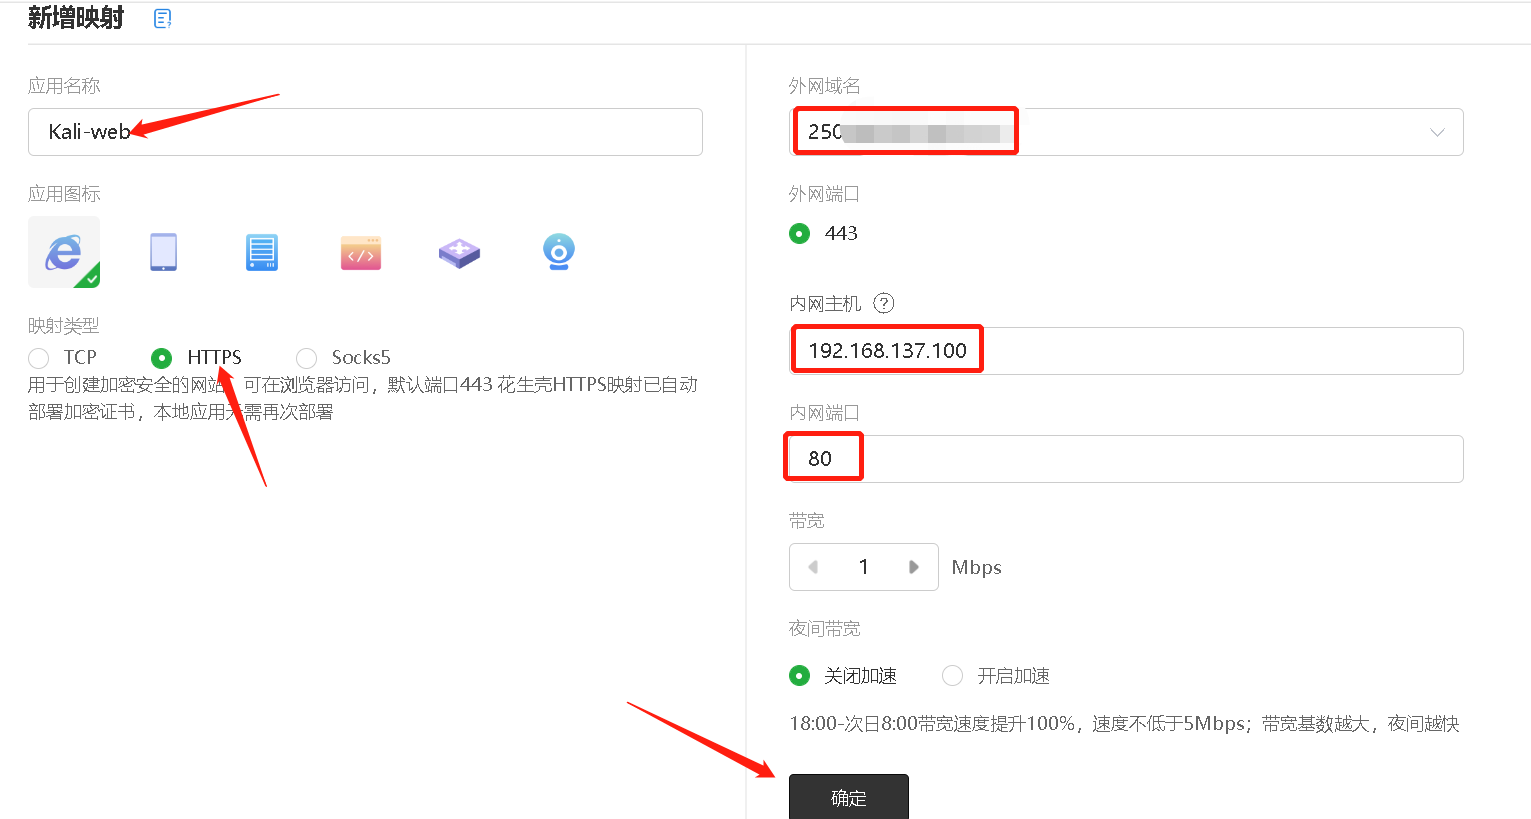1531x819 pixels.
Task: Choose the blue server rack app icon
Action: click(262, 252)
